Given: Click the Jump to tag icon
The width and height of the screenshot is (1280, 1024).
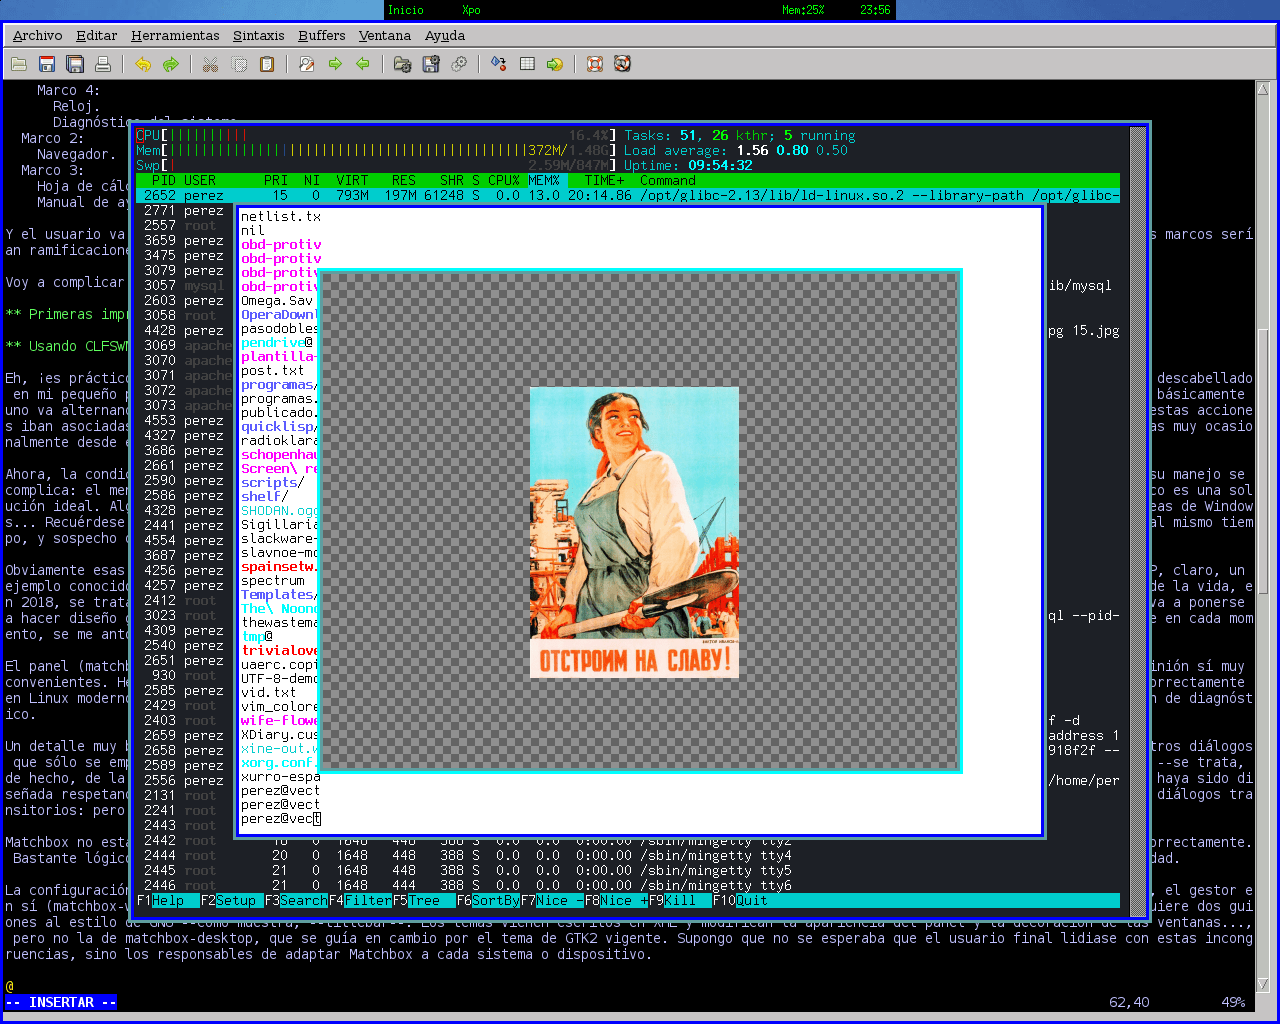Looking at the screenshot, I should click(555, 64).
